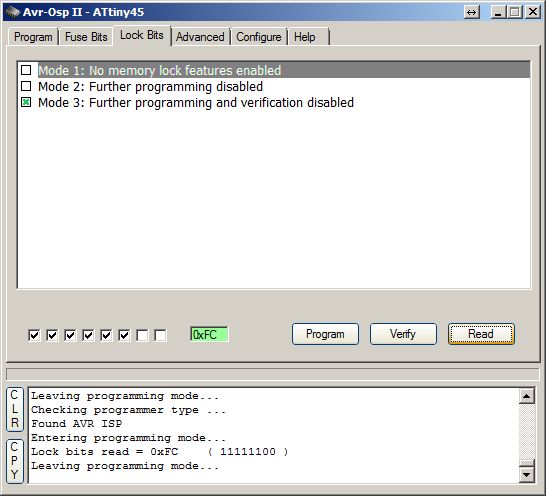Image resolution: width=546 pixels, height=496 pixels.
Task: Click 'Entering programming mode...' log line
Action: (128, 438)
